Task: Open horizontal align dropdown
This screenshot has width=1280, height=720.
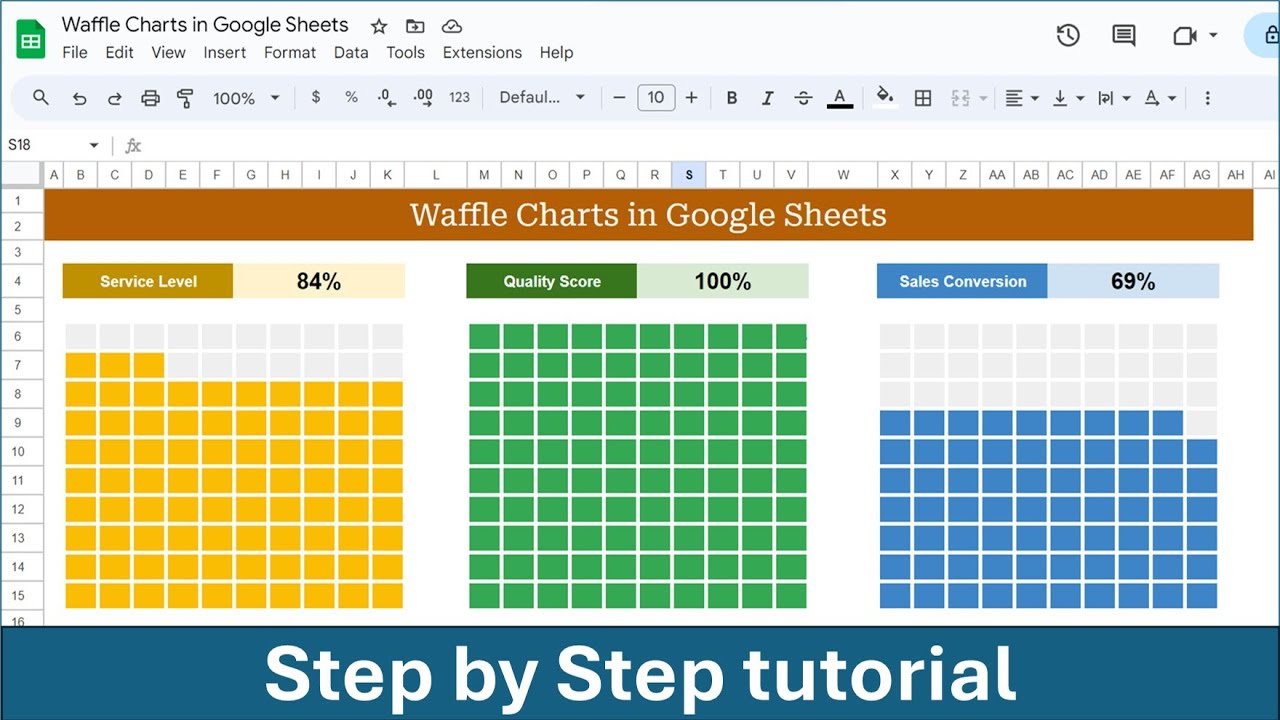Action: [1021, 98]
